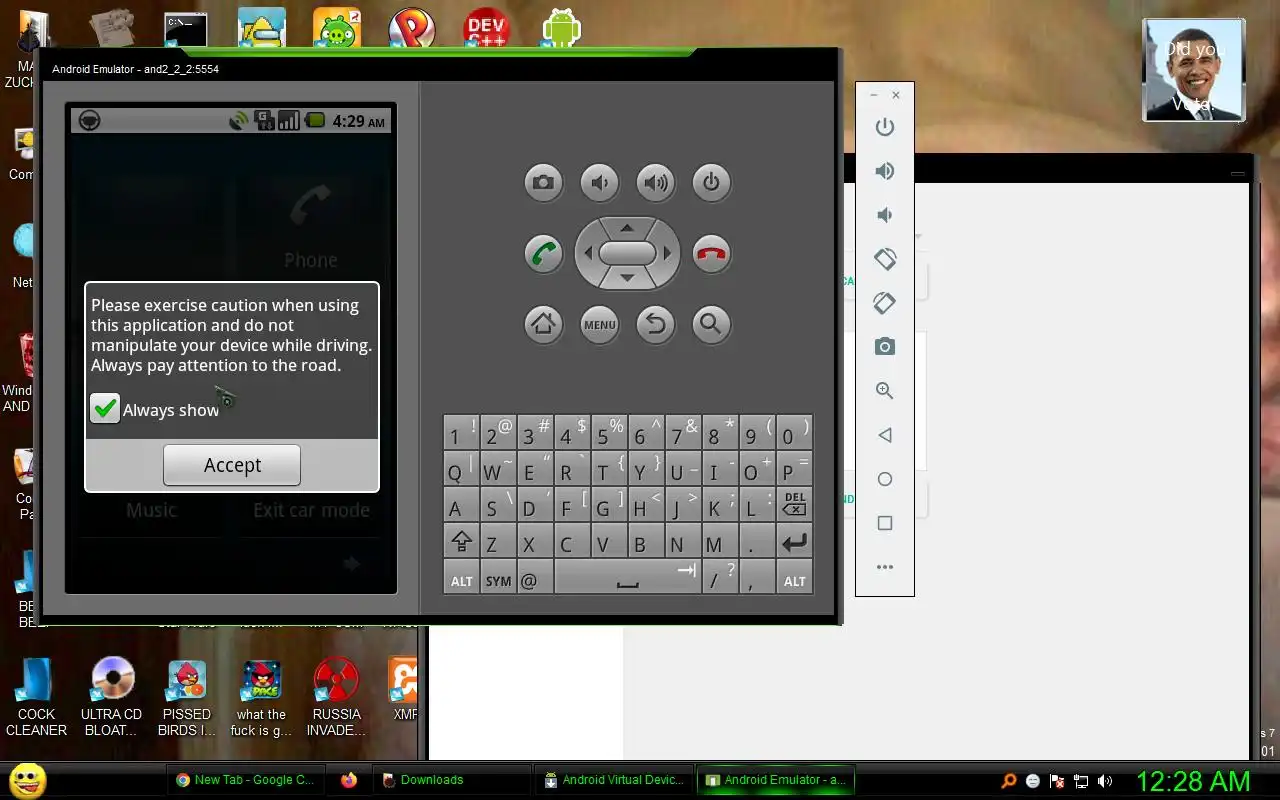Click the emulator Home hardware button
This screenshot has height=800, width=1280.
[x=543, y=324]
